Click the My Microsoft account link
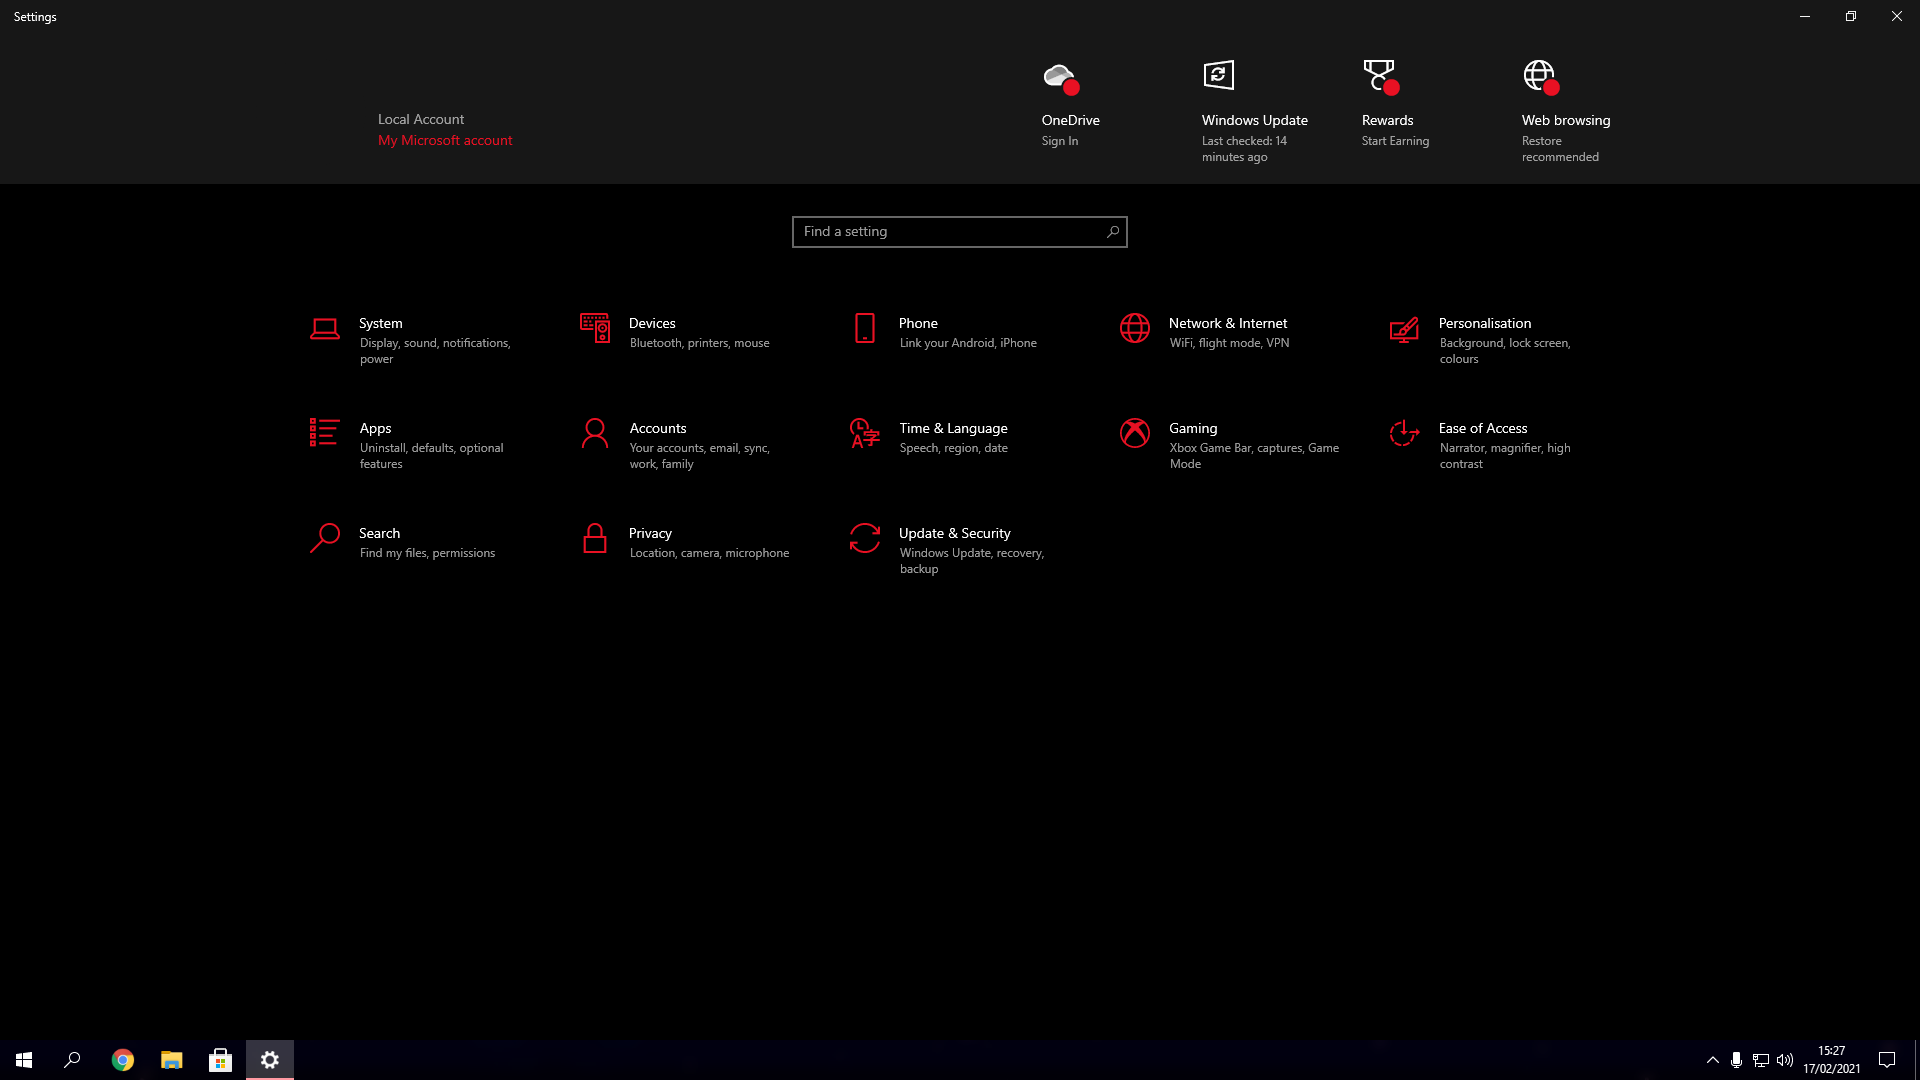The height and width of the screenshot is (1080, 1920). [445, 140]
